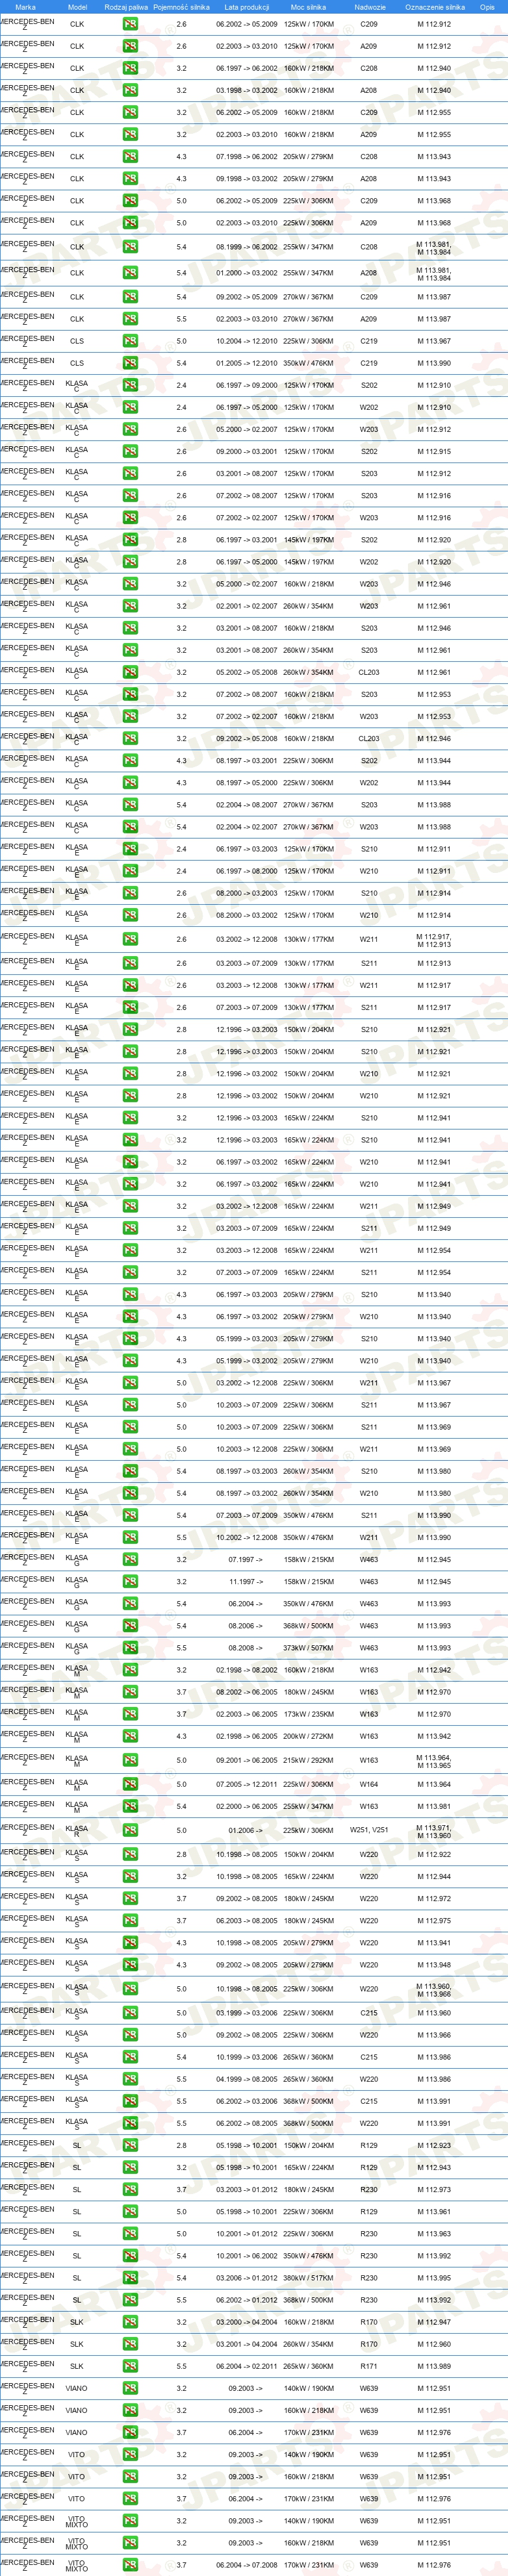Click the Moc silnika column header
The height and width of the screenshot is (2576, 508).
point(308,7)
